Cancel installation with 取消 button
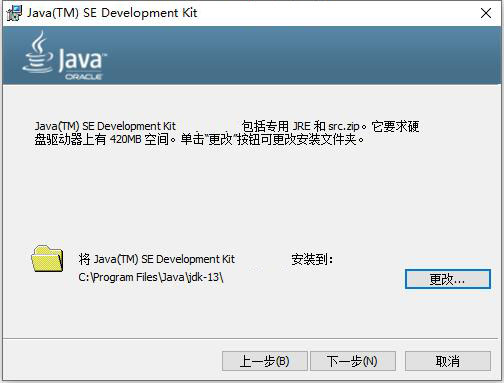The width and height of the screenshot is (504, 383). click(448, 361)
